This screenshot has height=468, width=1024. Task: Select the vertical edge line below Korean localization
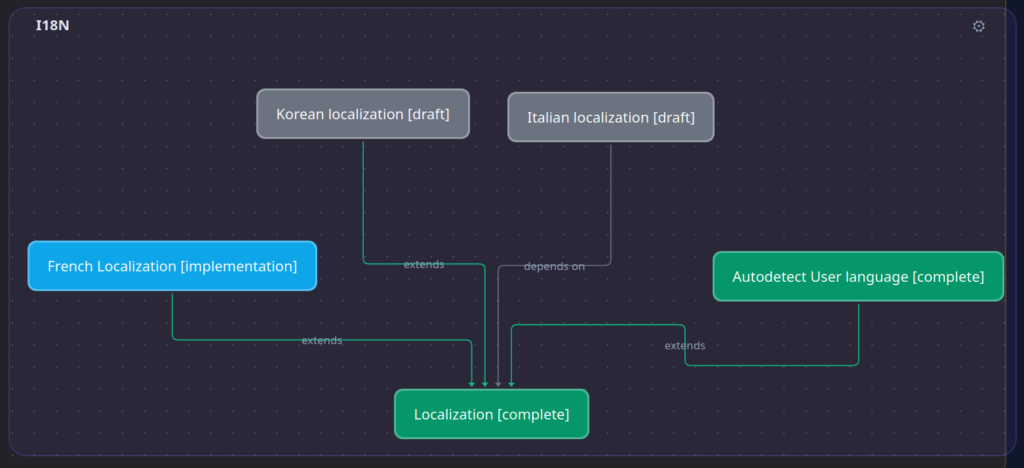(x=363, y=200)
